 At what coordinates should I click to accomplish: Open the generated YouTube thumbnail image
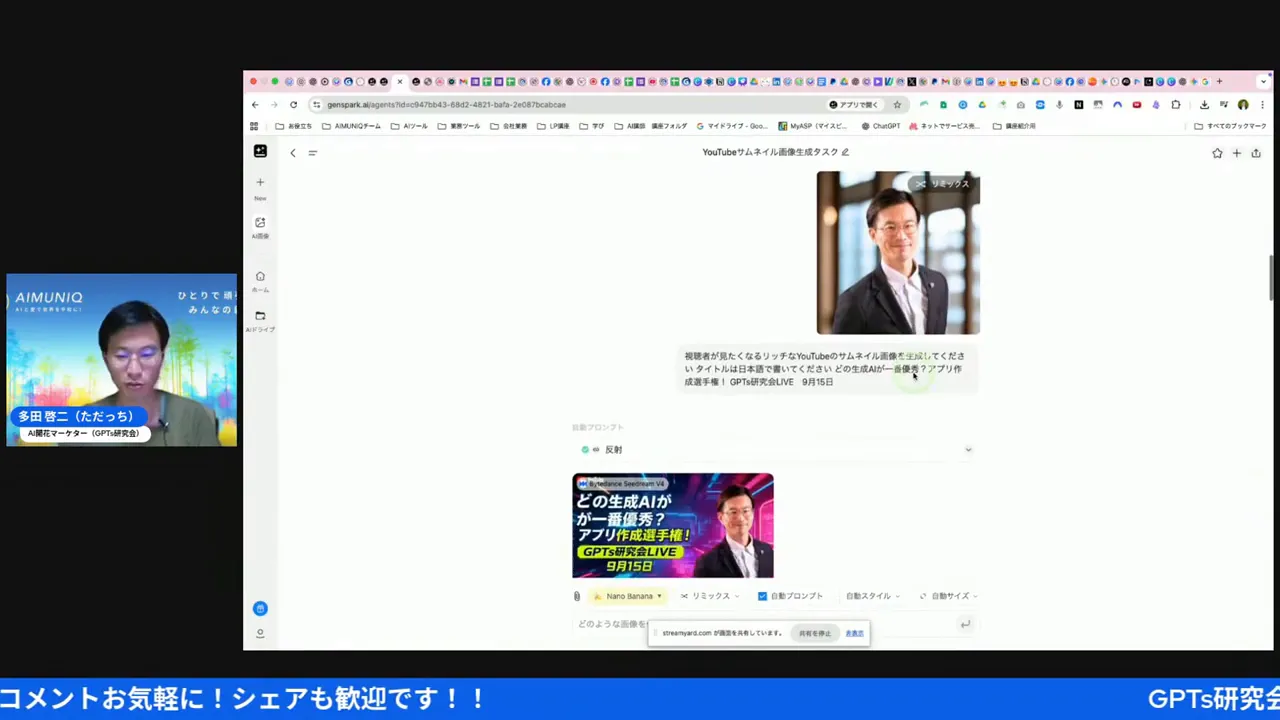(673, 526)
